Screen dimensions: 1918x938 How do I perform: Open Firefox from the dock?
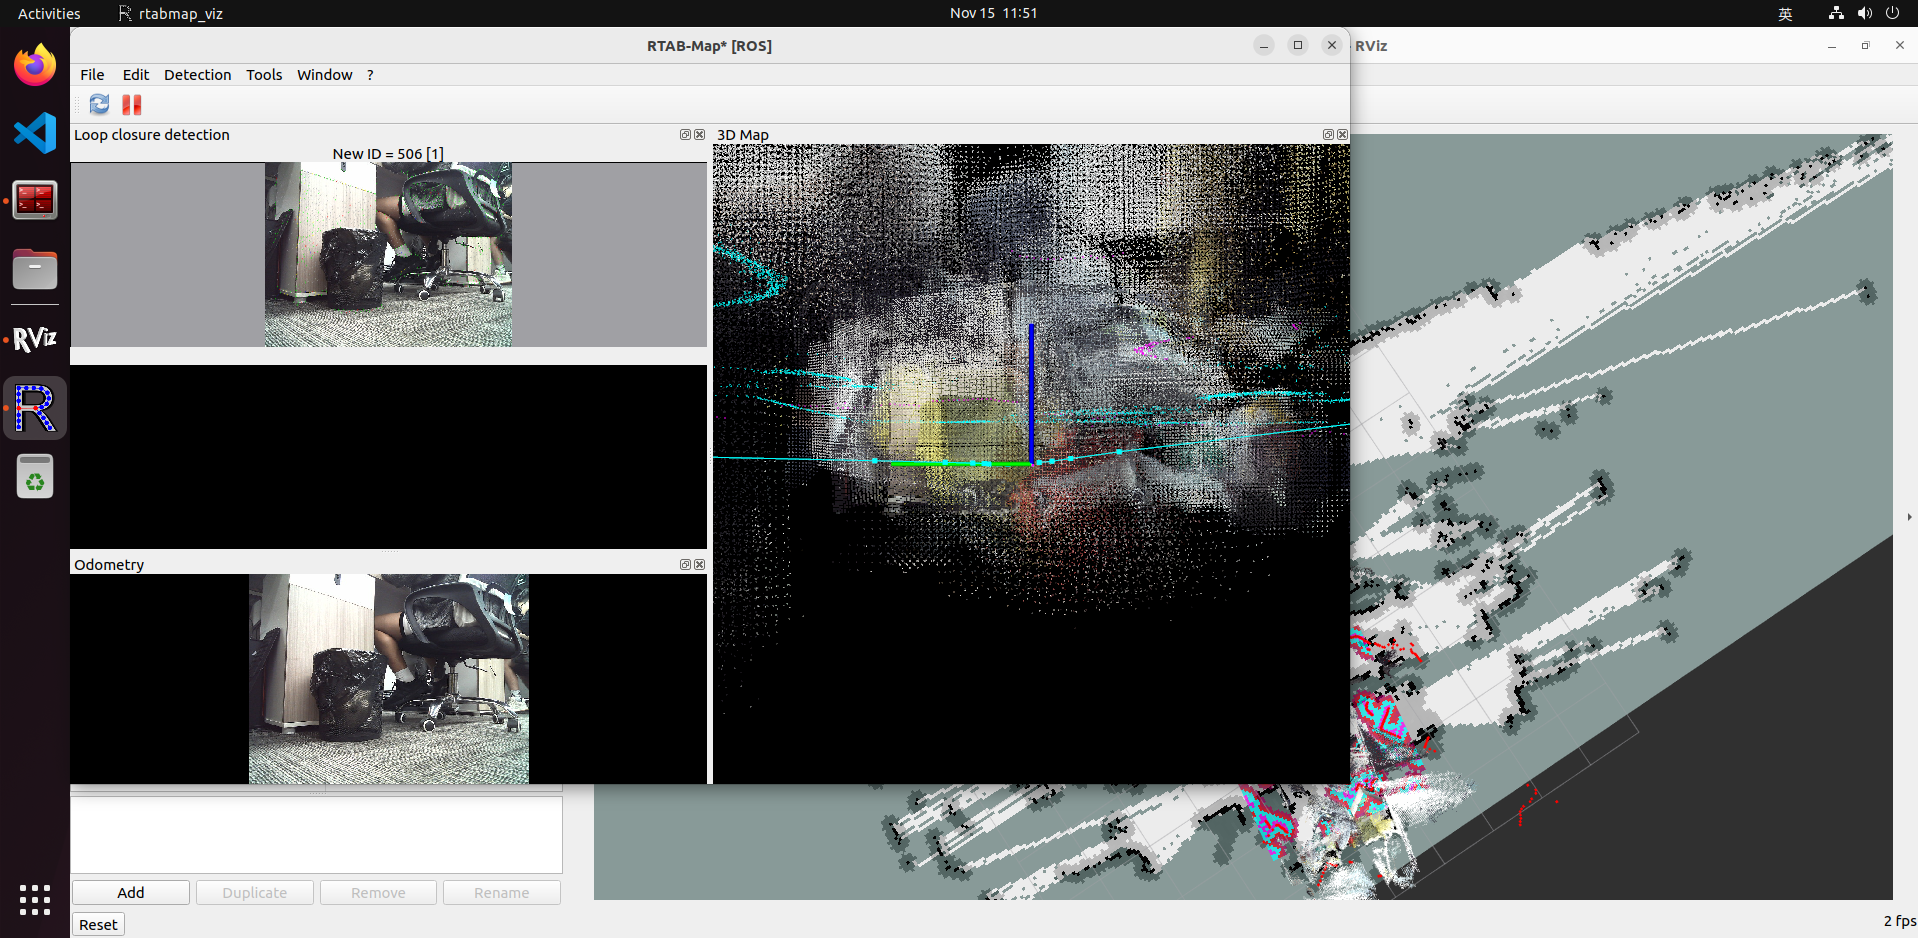pos(34,63)
